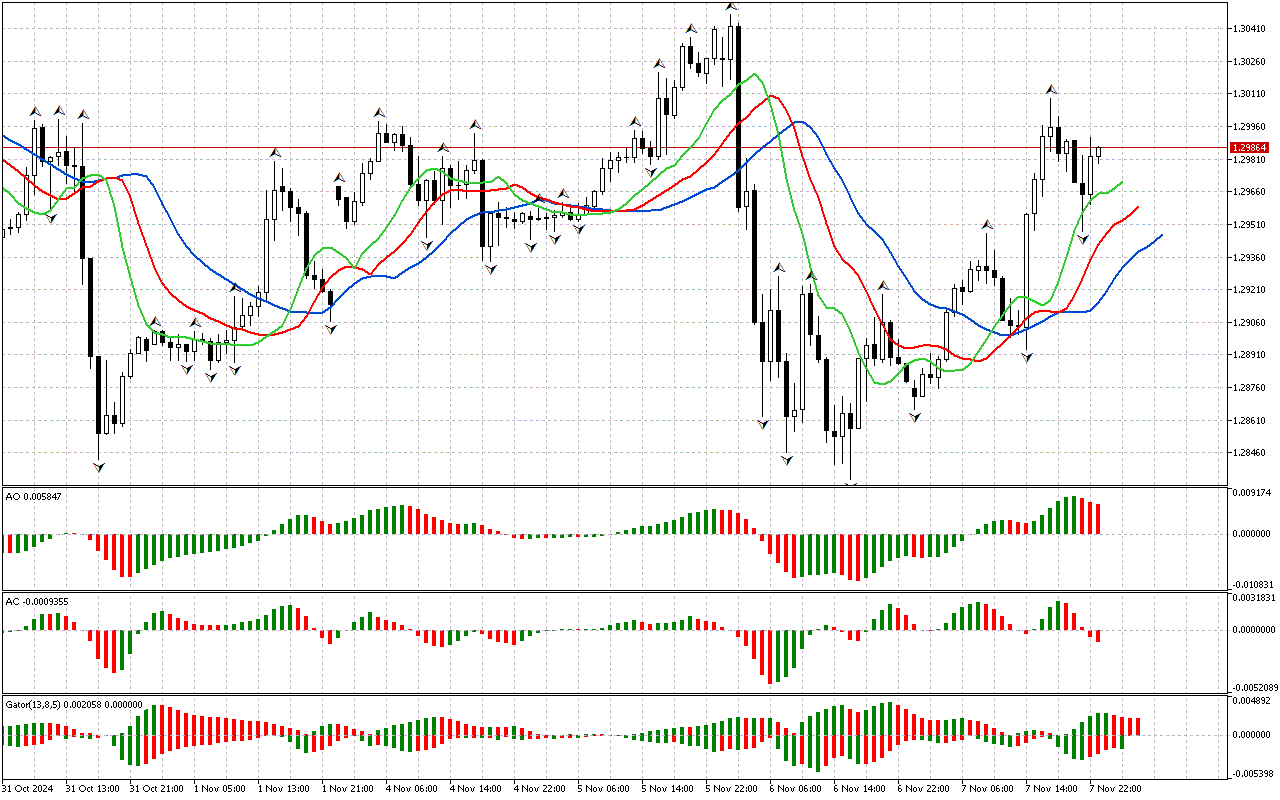This screenshot has width=1280, height=800.
Task: Click the 1 Nov 05:00 time label
Action: click(220, 789)
